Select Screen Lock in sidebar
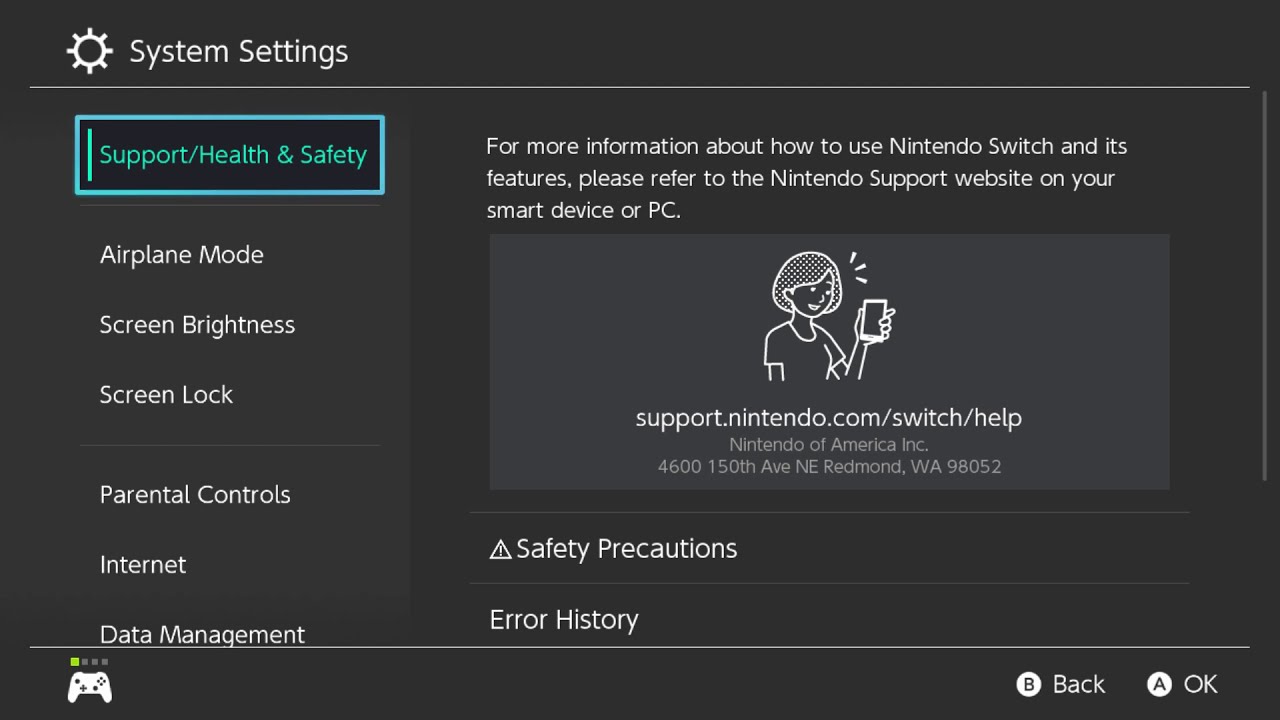 pos(230,395)
